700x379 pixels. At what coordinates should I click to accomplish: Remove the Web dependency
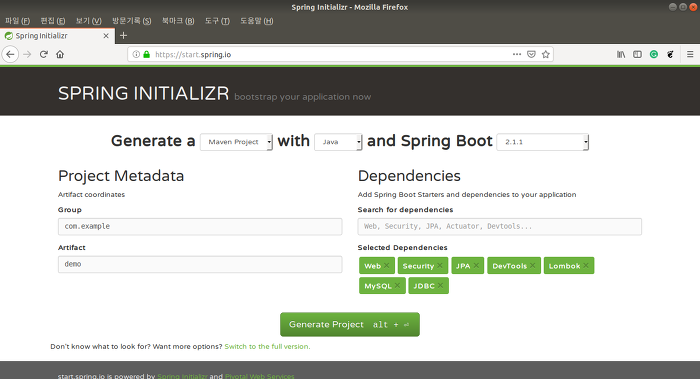(387, 266)
